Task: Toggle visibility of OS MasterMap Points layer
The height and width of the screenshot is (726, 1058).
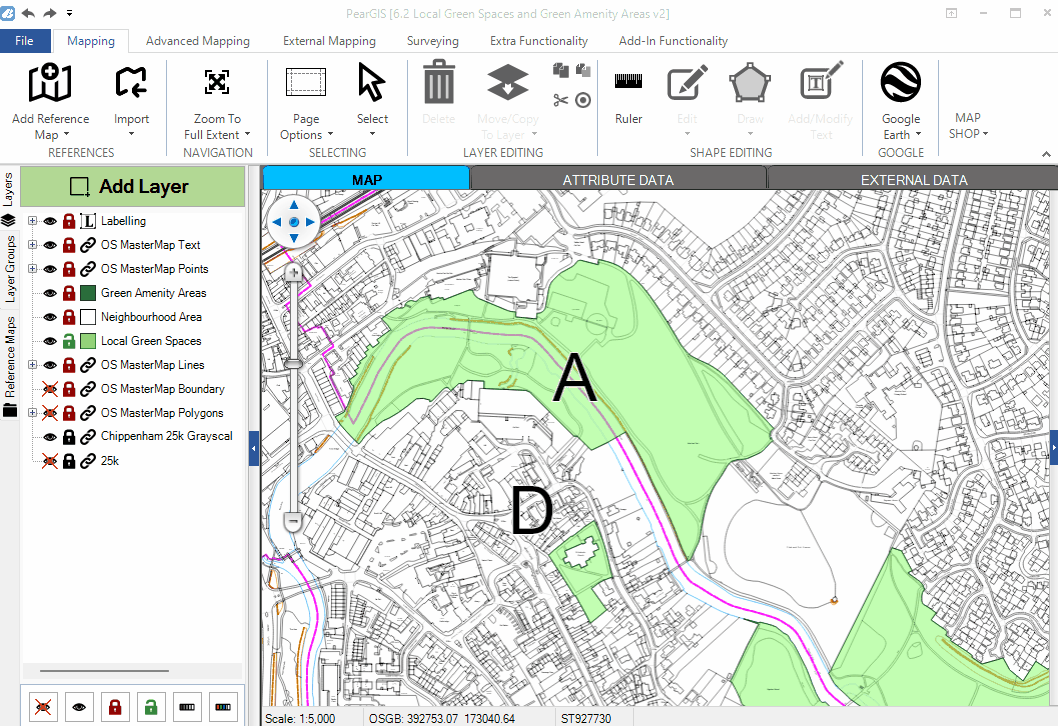Action: point(50,269)
